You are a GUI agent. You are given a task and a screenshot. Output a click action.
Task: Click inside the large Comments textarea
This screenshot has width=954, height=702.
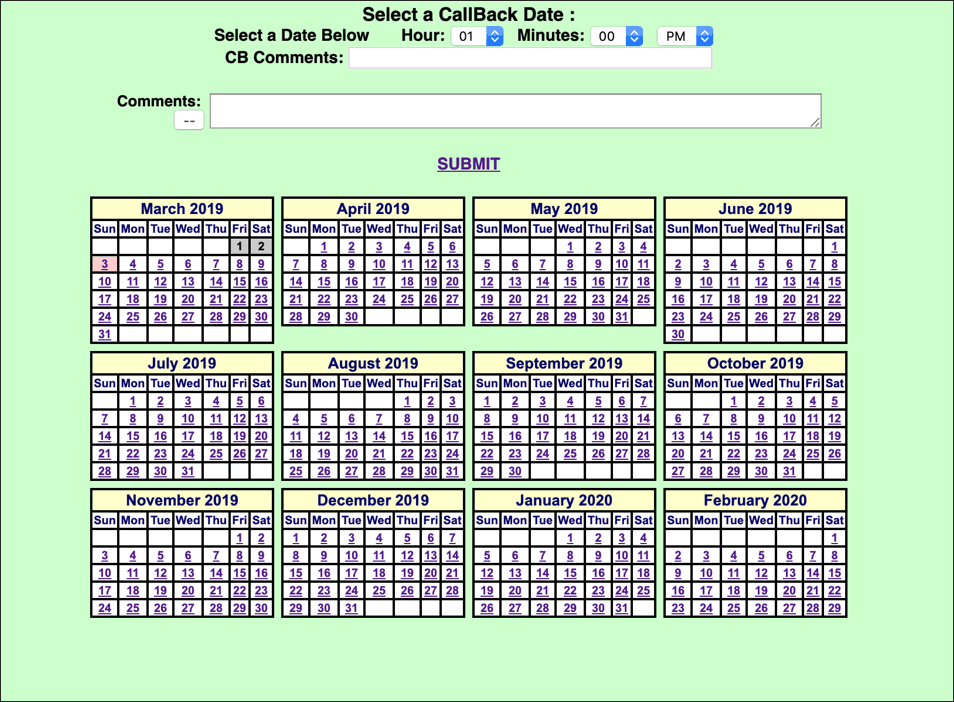click(515, 111)
